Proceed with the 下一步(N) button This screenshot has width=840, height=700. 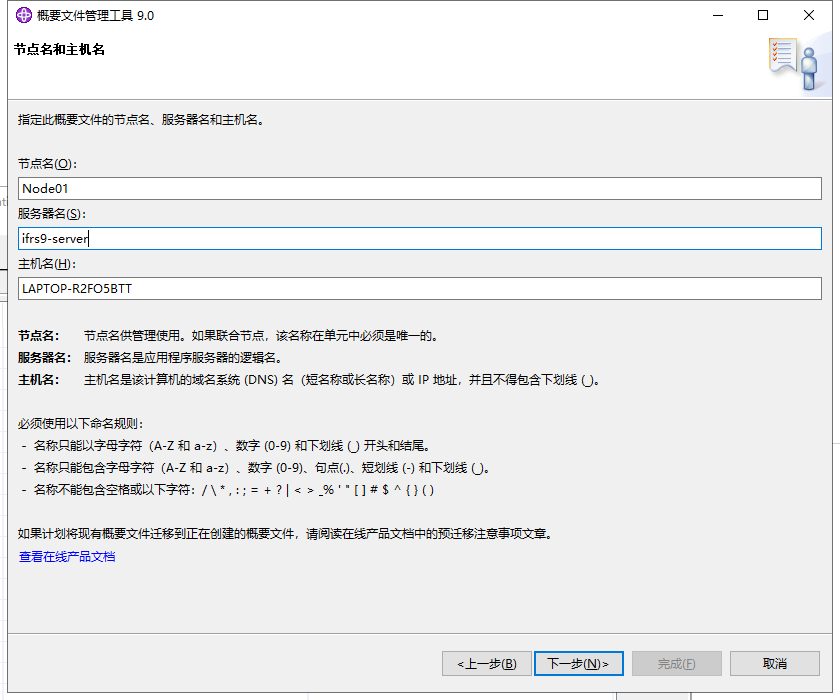pos(579,664)
